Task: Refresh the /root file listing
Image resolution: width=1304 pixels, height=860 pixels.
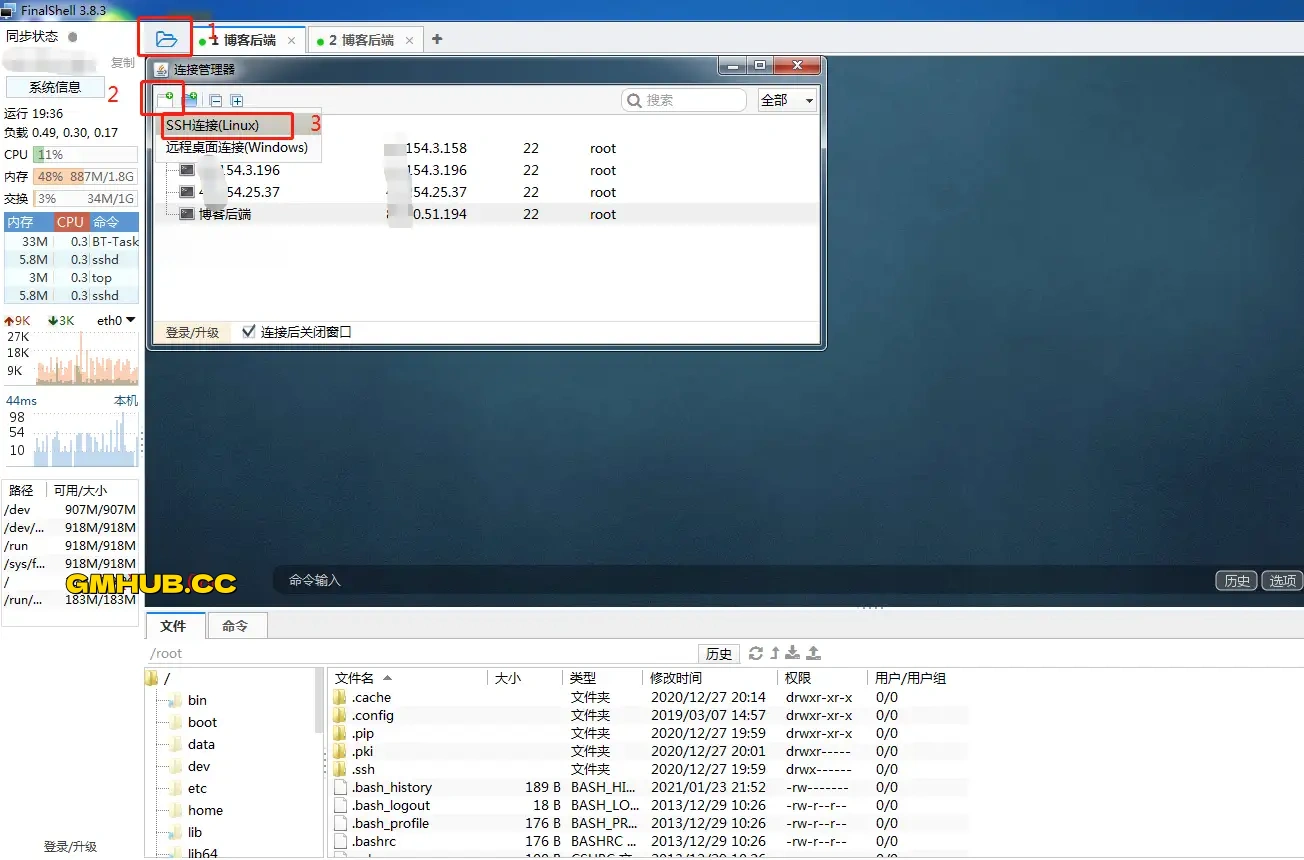Action: 756,653
